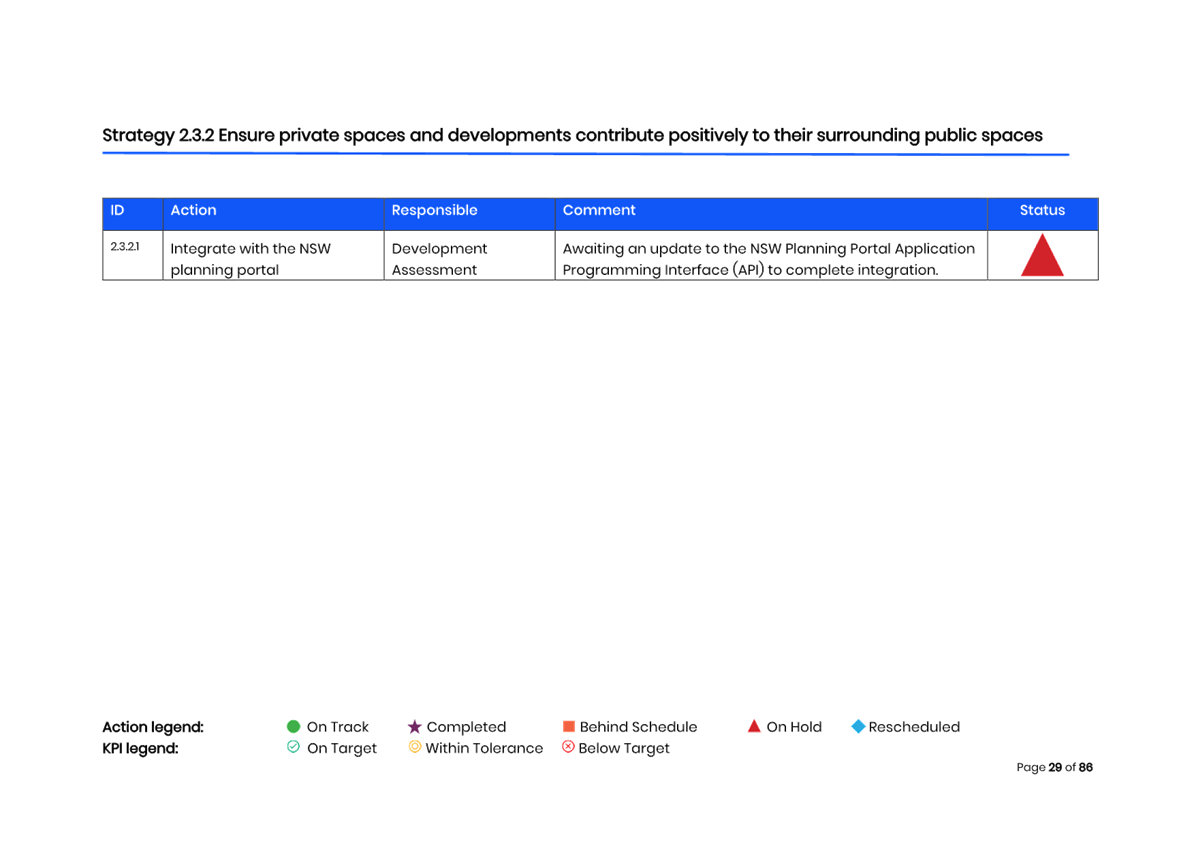Click the 'Page 29 of 86' footer
The height and width of the screenshot is (844, 1194).
(1055, 767)
